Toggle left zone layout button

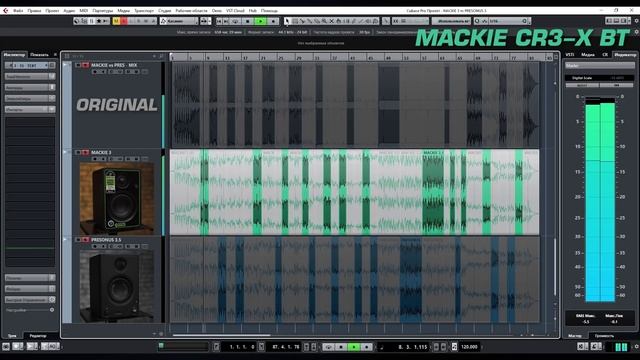point(609,21)
